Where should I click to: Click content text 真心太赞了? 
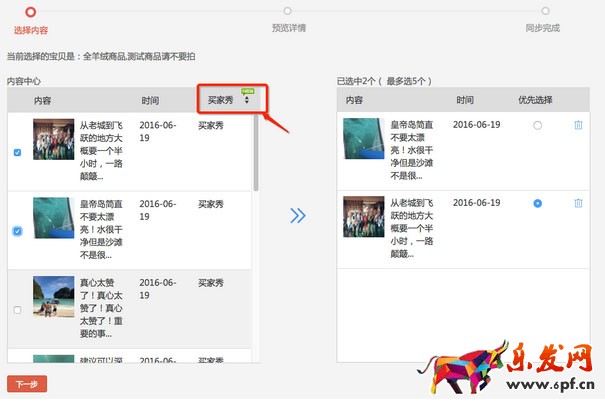click(101, 308)
